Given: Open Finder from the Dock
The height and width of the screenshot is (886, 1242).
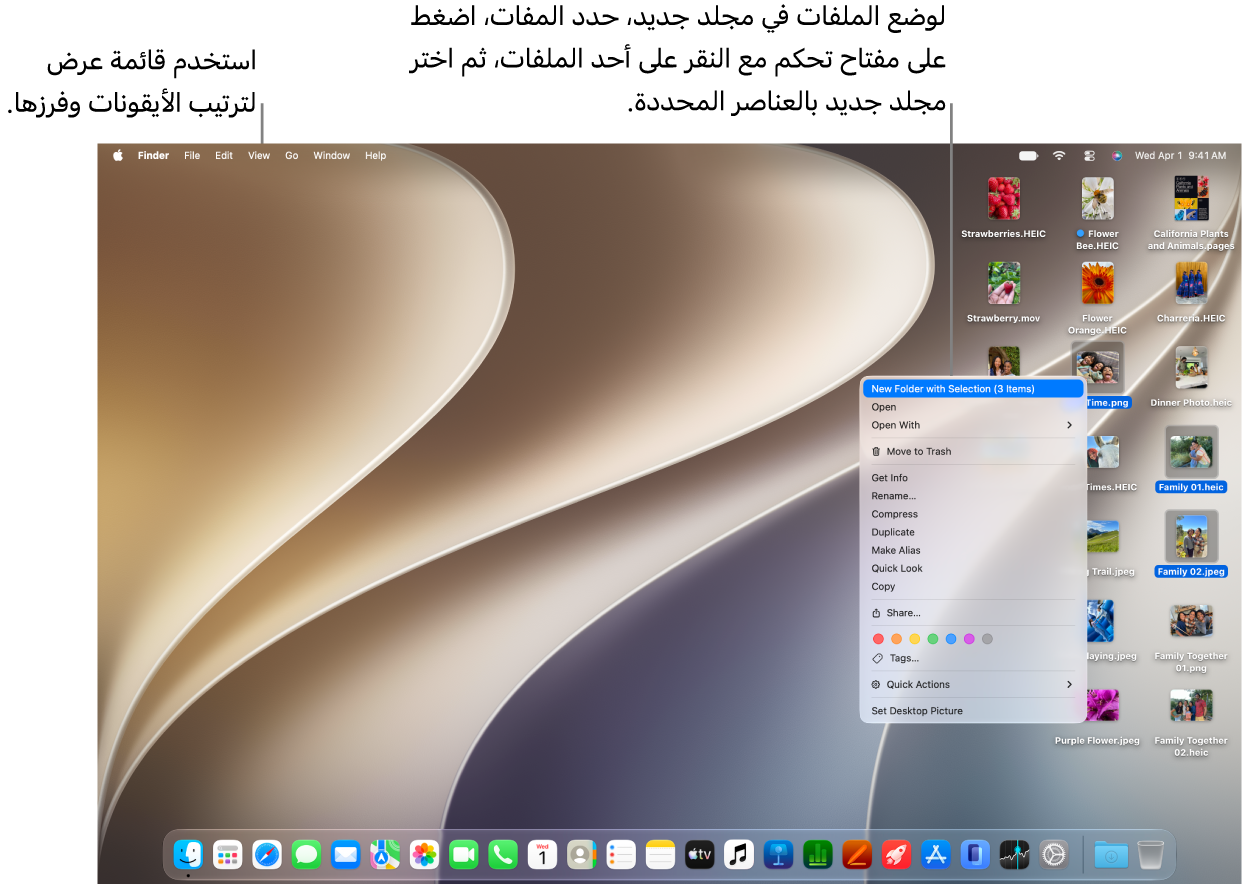Looking at the screenshot, I should (x=188, y=854).
